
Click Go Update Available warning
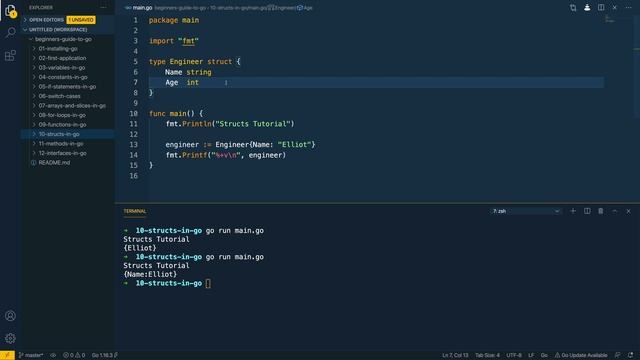tap(581, 355)
